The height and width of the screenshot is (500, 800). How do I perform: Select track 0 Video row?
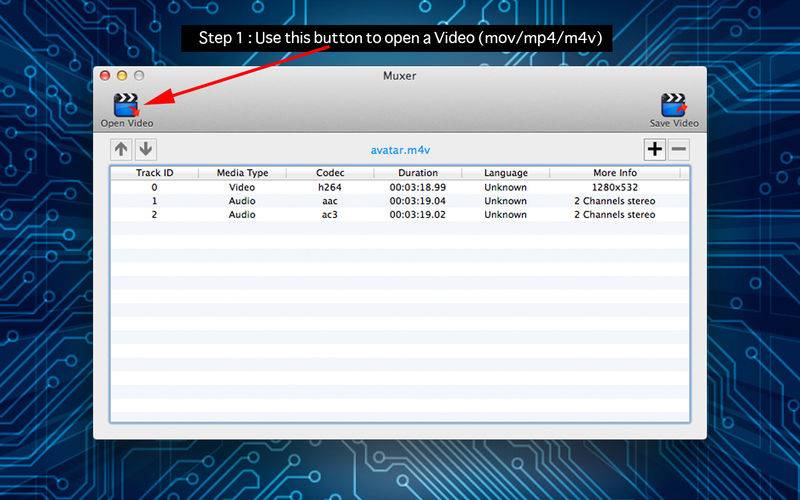click(400, 187)
